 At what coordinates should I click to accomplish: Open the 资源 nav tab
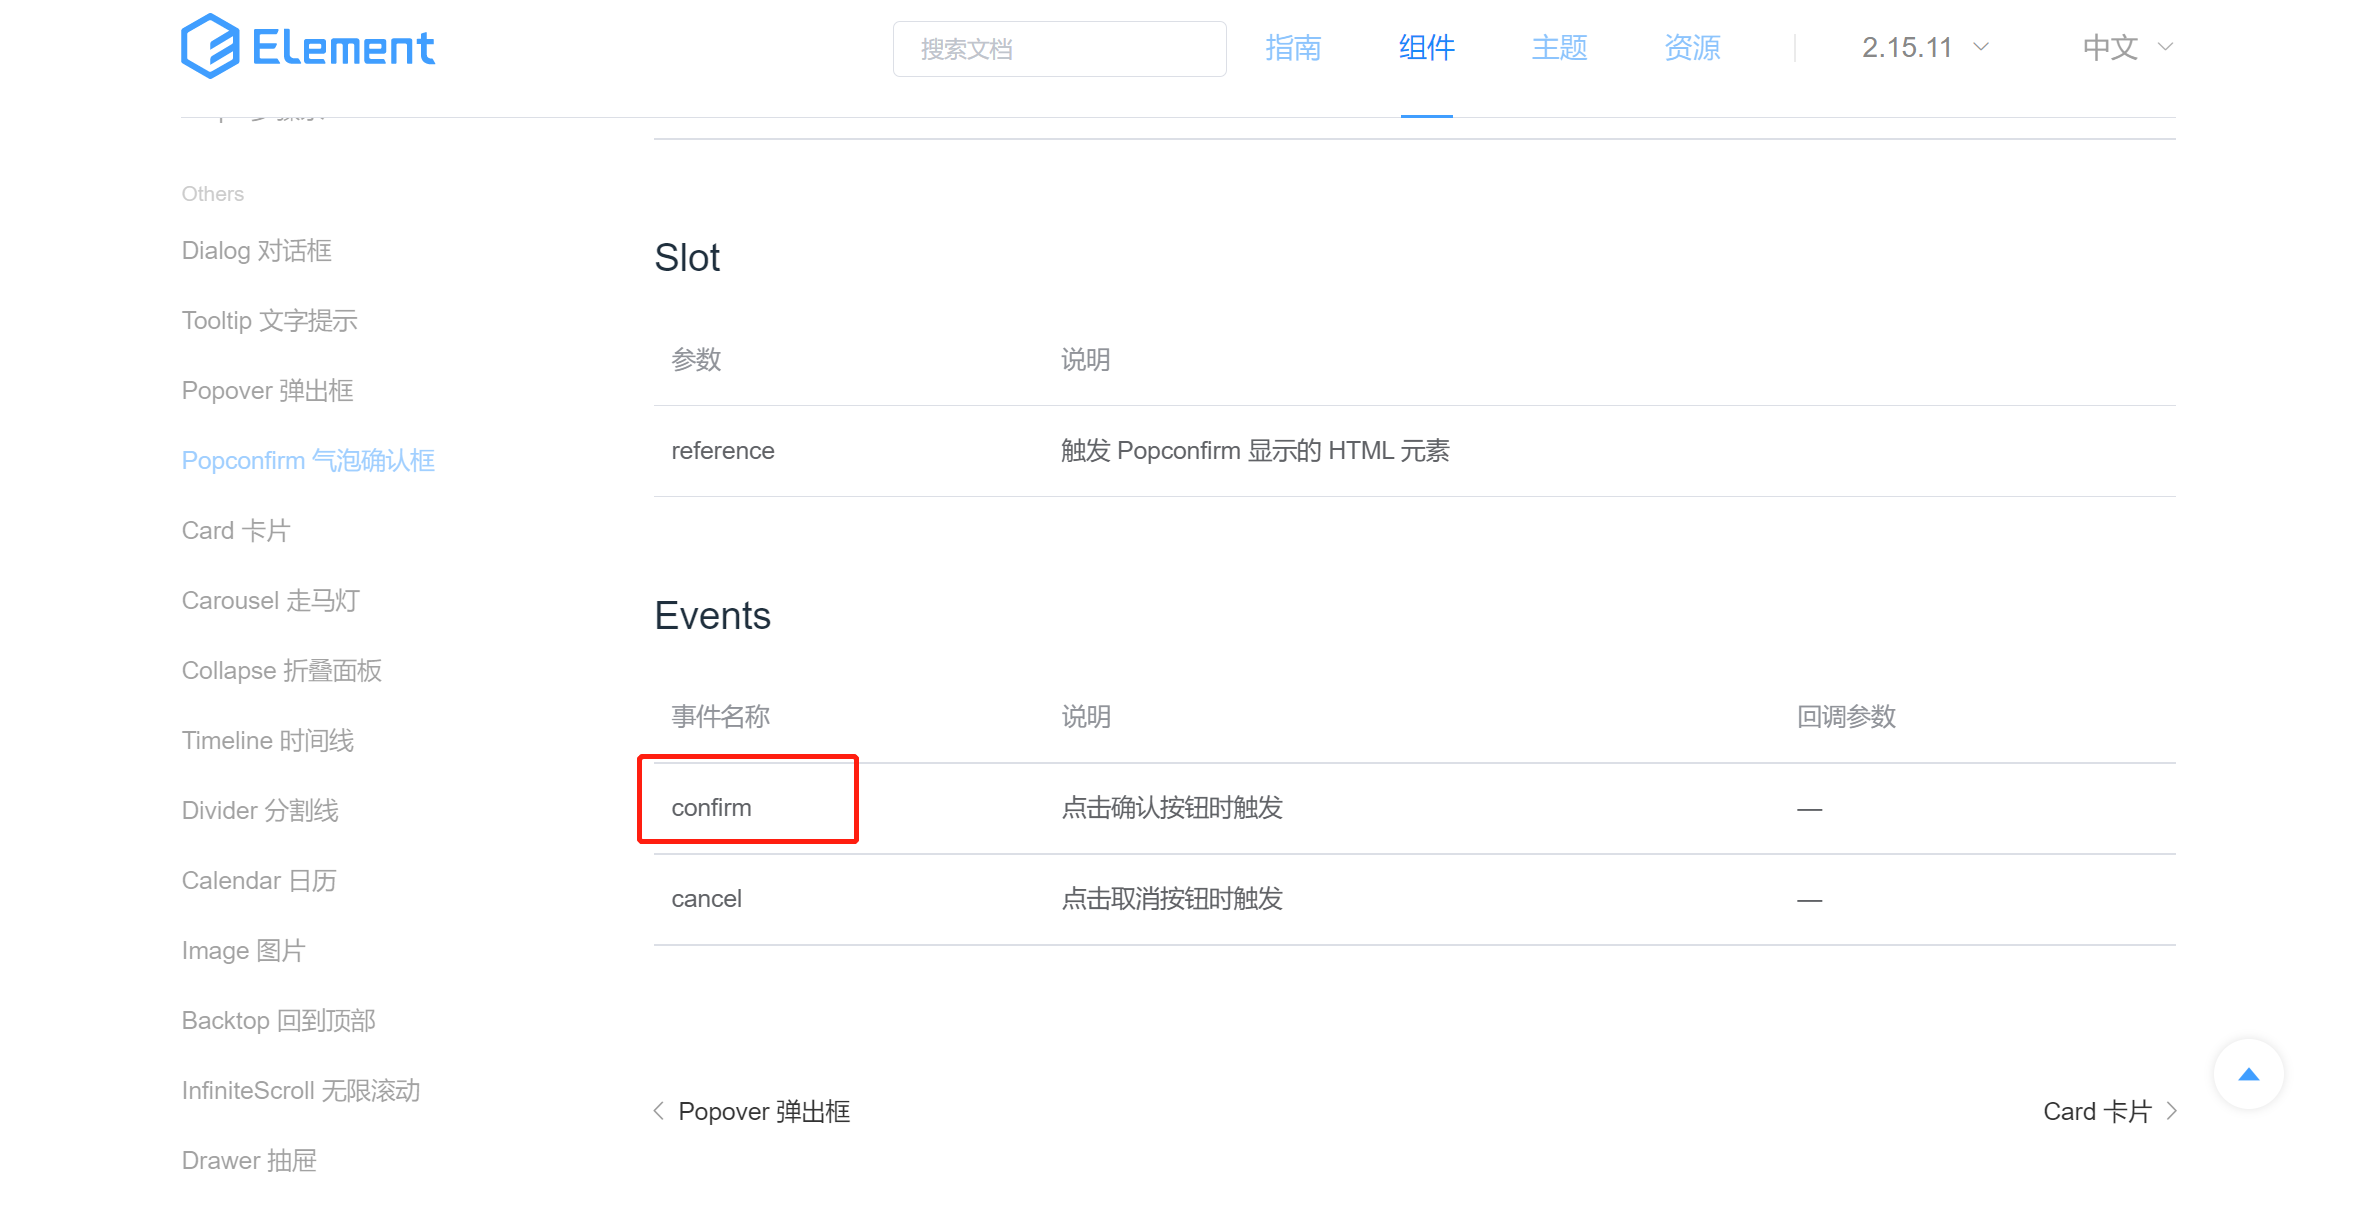(x=1692, y=47)
